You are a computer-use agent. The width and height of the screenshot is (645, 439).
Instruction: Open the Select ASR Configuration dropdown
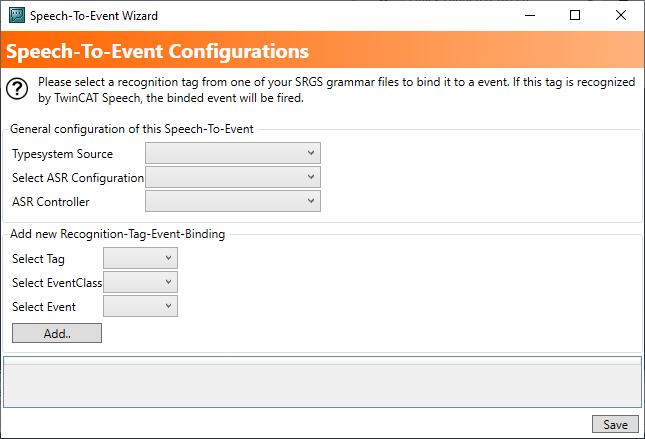pos(233,177)
